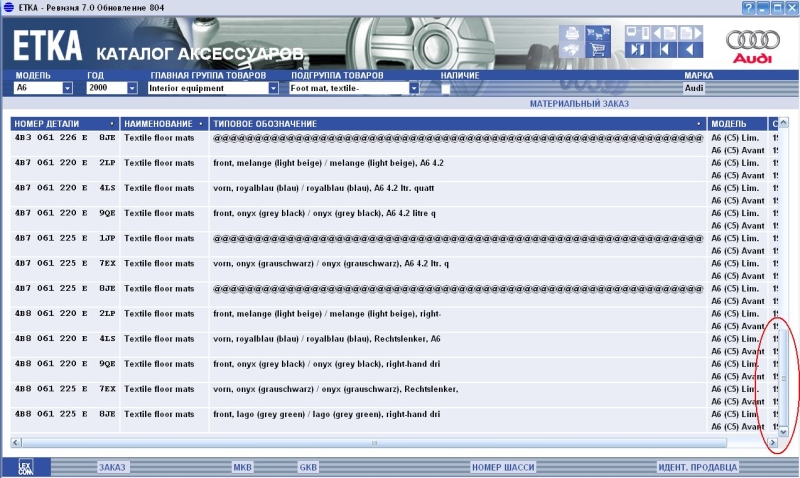This screenshot has width=800, height=478.
Task: Open the ГОД dropdown showing 2000
Action: click(x=132, y=88)
